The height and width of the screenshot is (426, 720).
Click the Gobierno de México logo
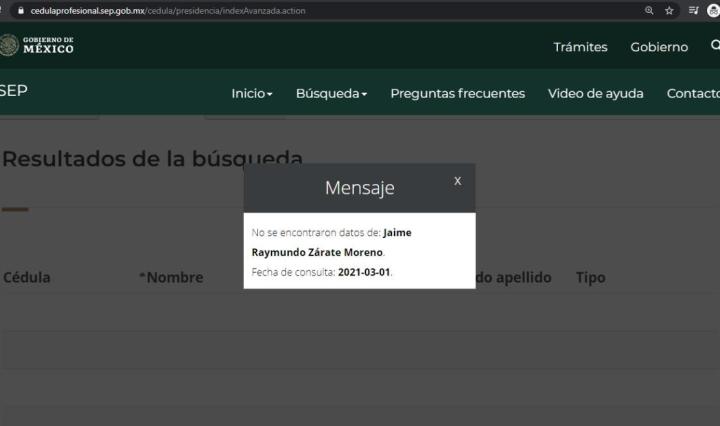(37, 46)
